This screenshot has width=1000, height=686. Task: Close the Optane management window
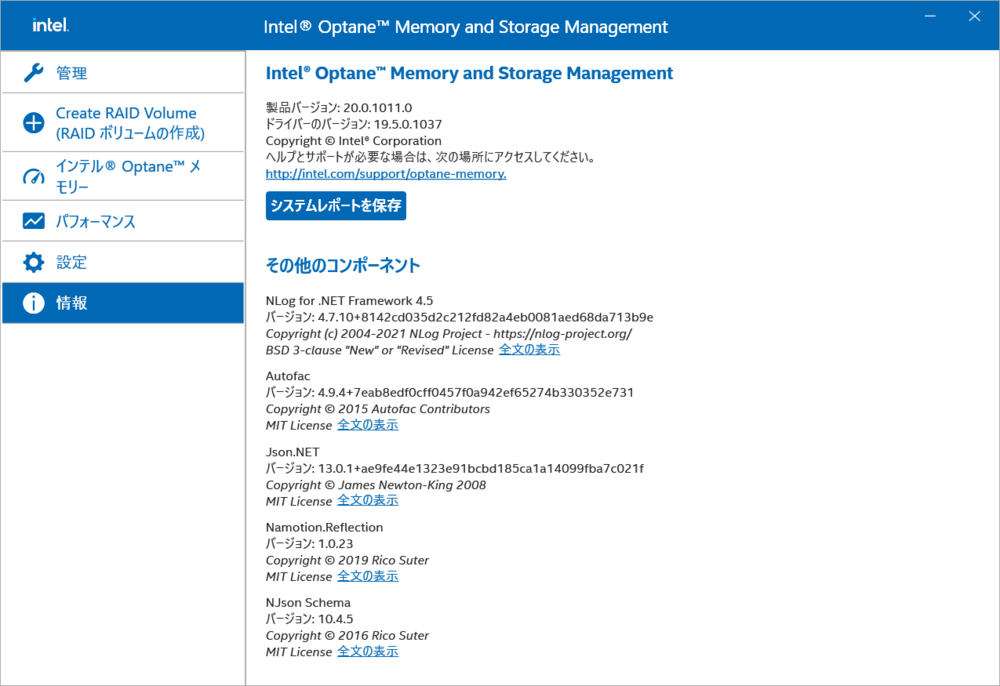click(974, 16)
